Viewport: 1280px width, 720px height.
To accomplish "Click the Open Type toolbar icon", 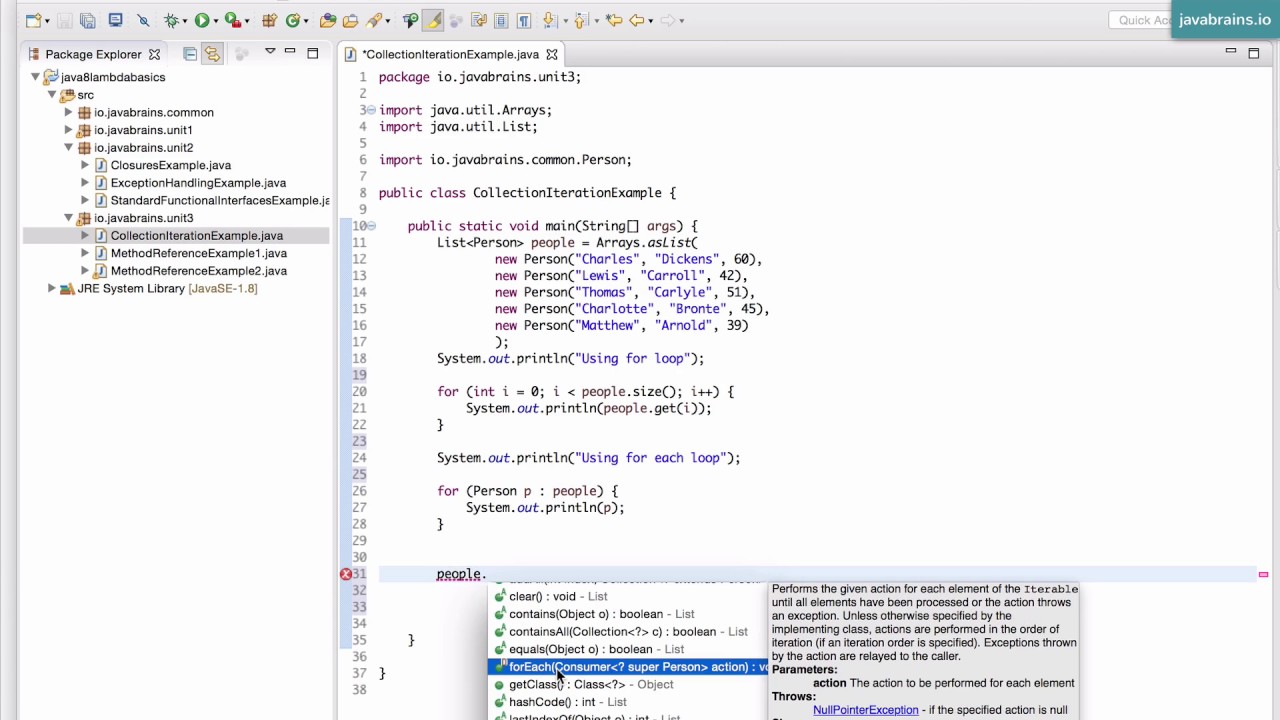I will (328, 20).
